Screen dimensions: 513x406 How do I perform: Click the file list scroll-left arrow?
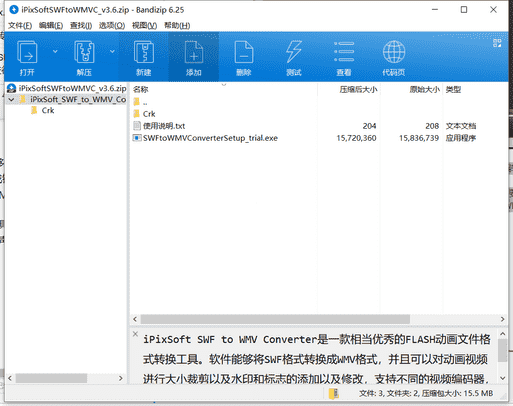135,319
